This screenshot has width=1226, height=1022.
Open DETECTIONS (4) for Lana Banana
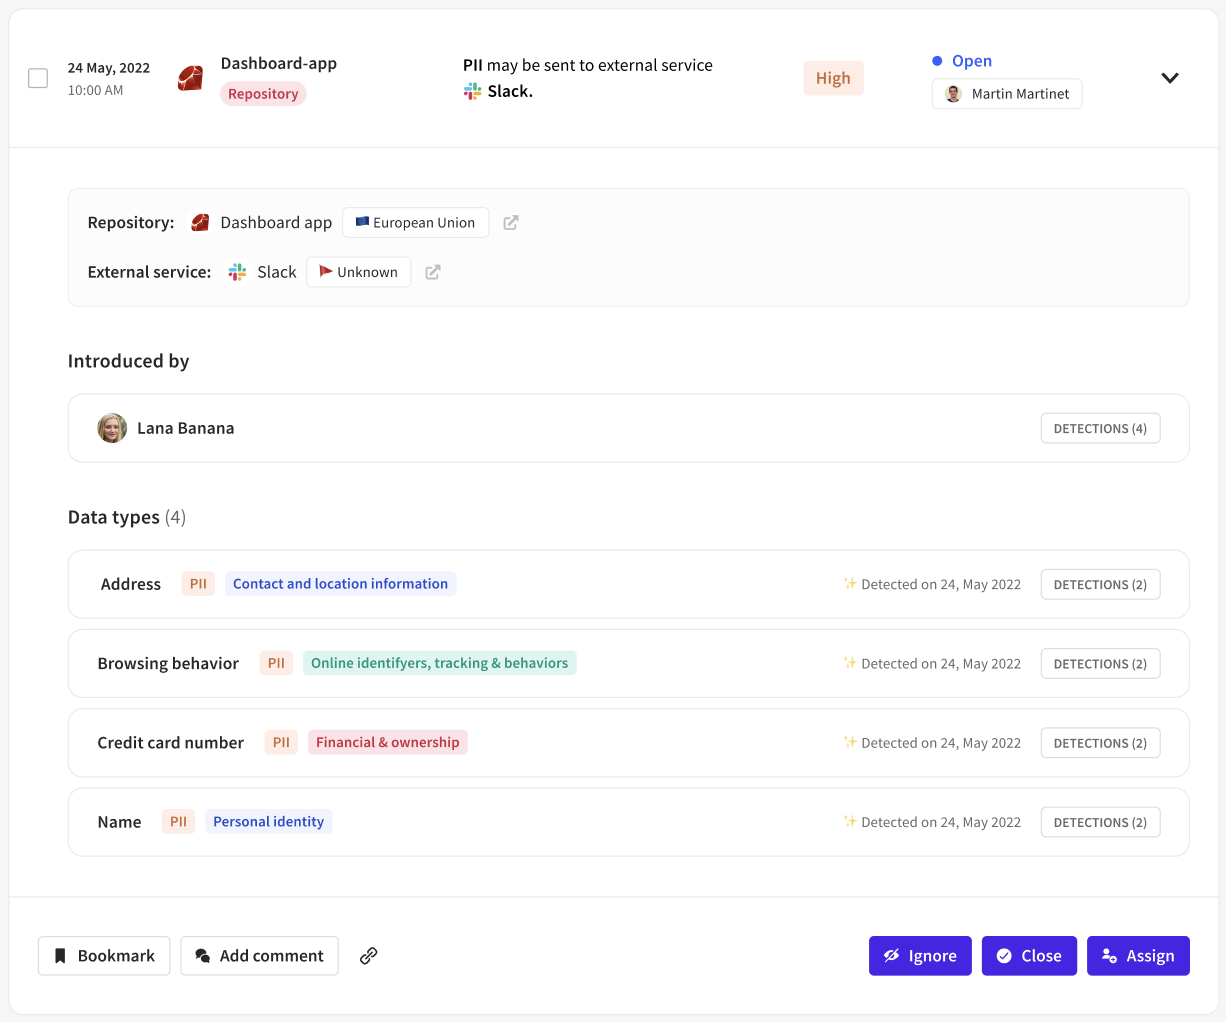(1100, 428)
